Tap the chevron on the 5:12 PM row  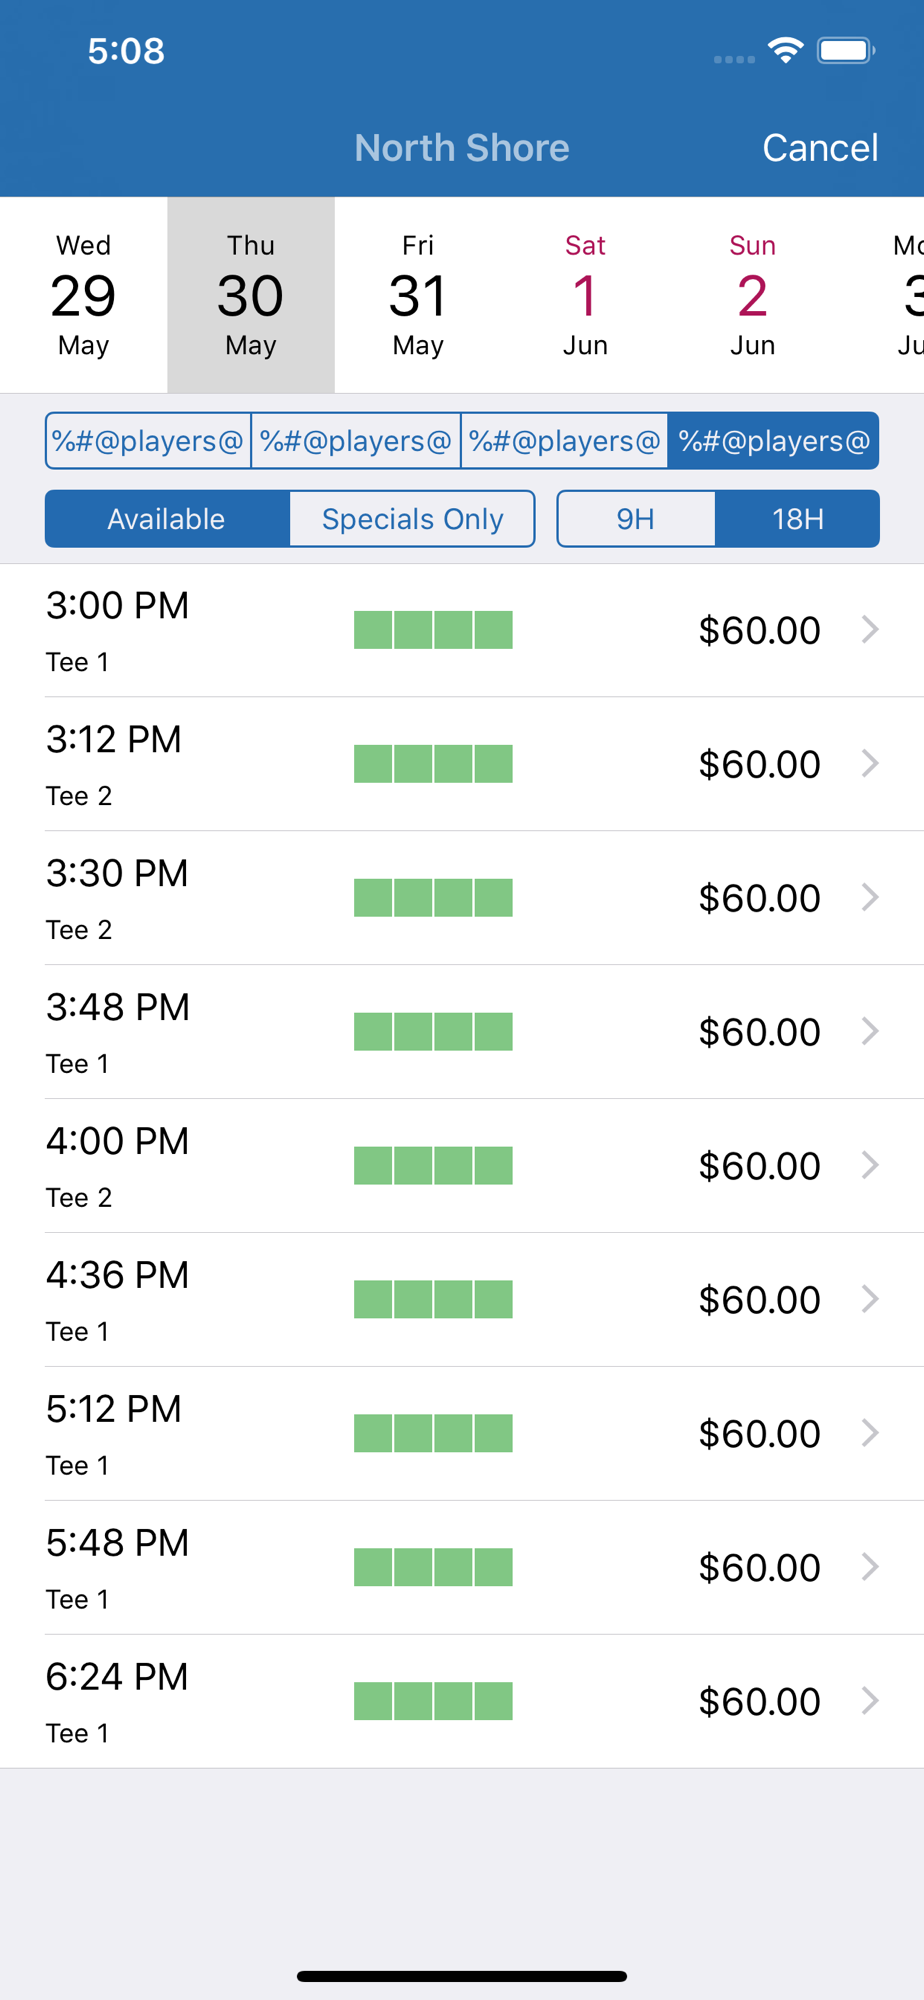click(870, 1433)
